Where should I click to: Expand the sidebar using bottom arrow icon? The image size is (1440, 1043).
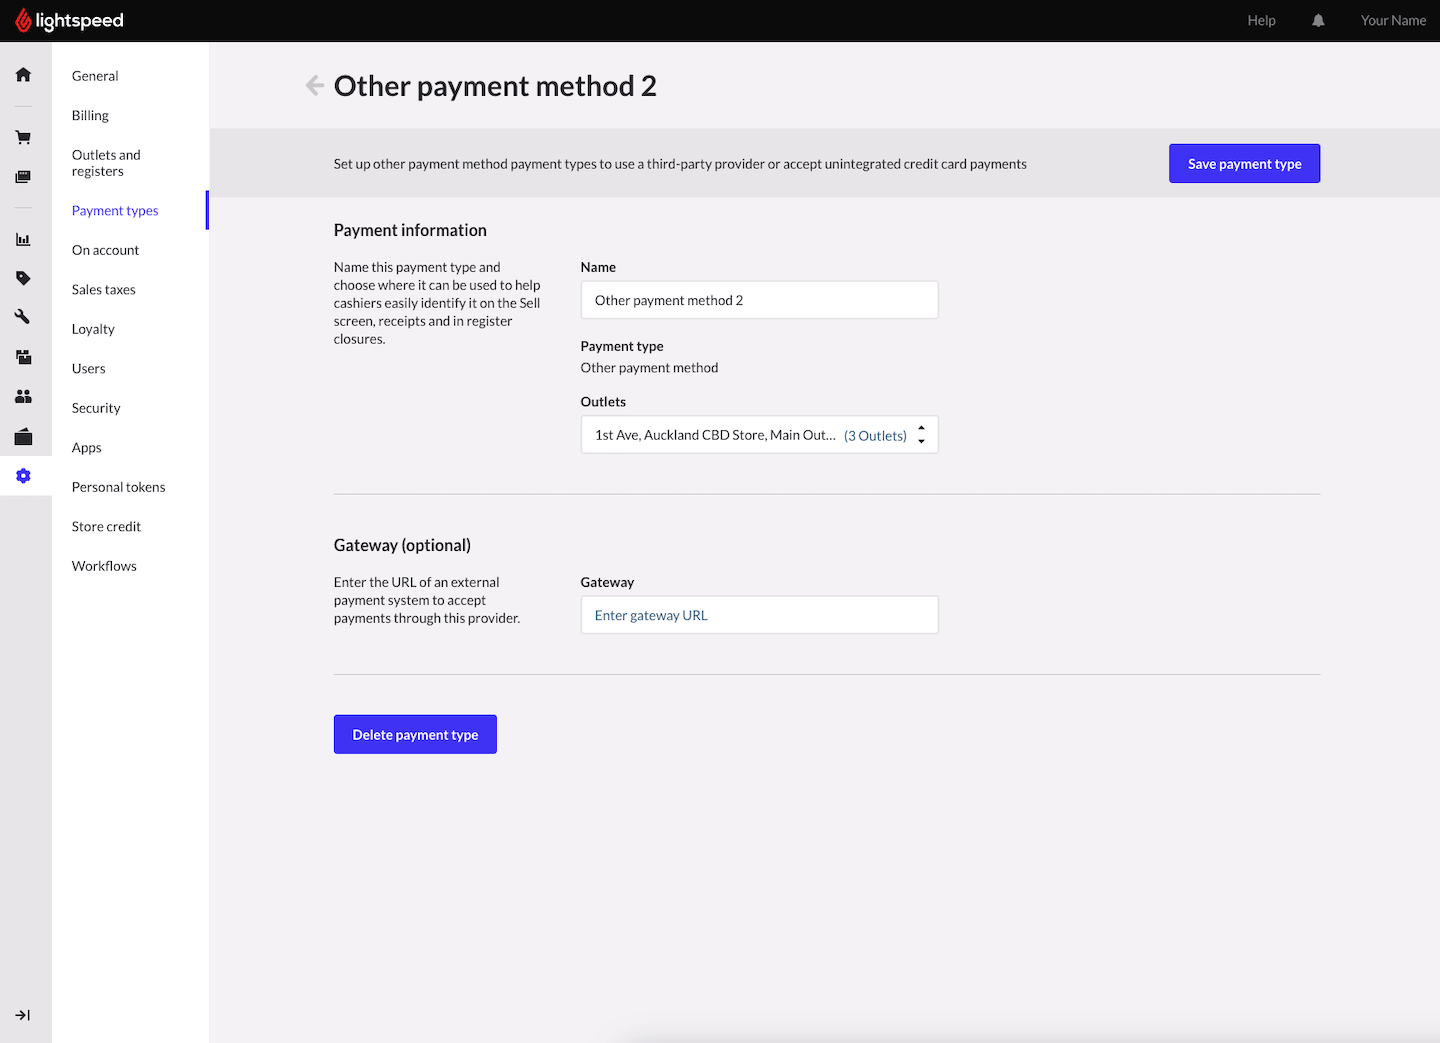(23, 1015)
